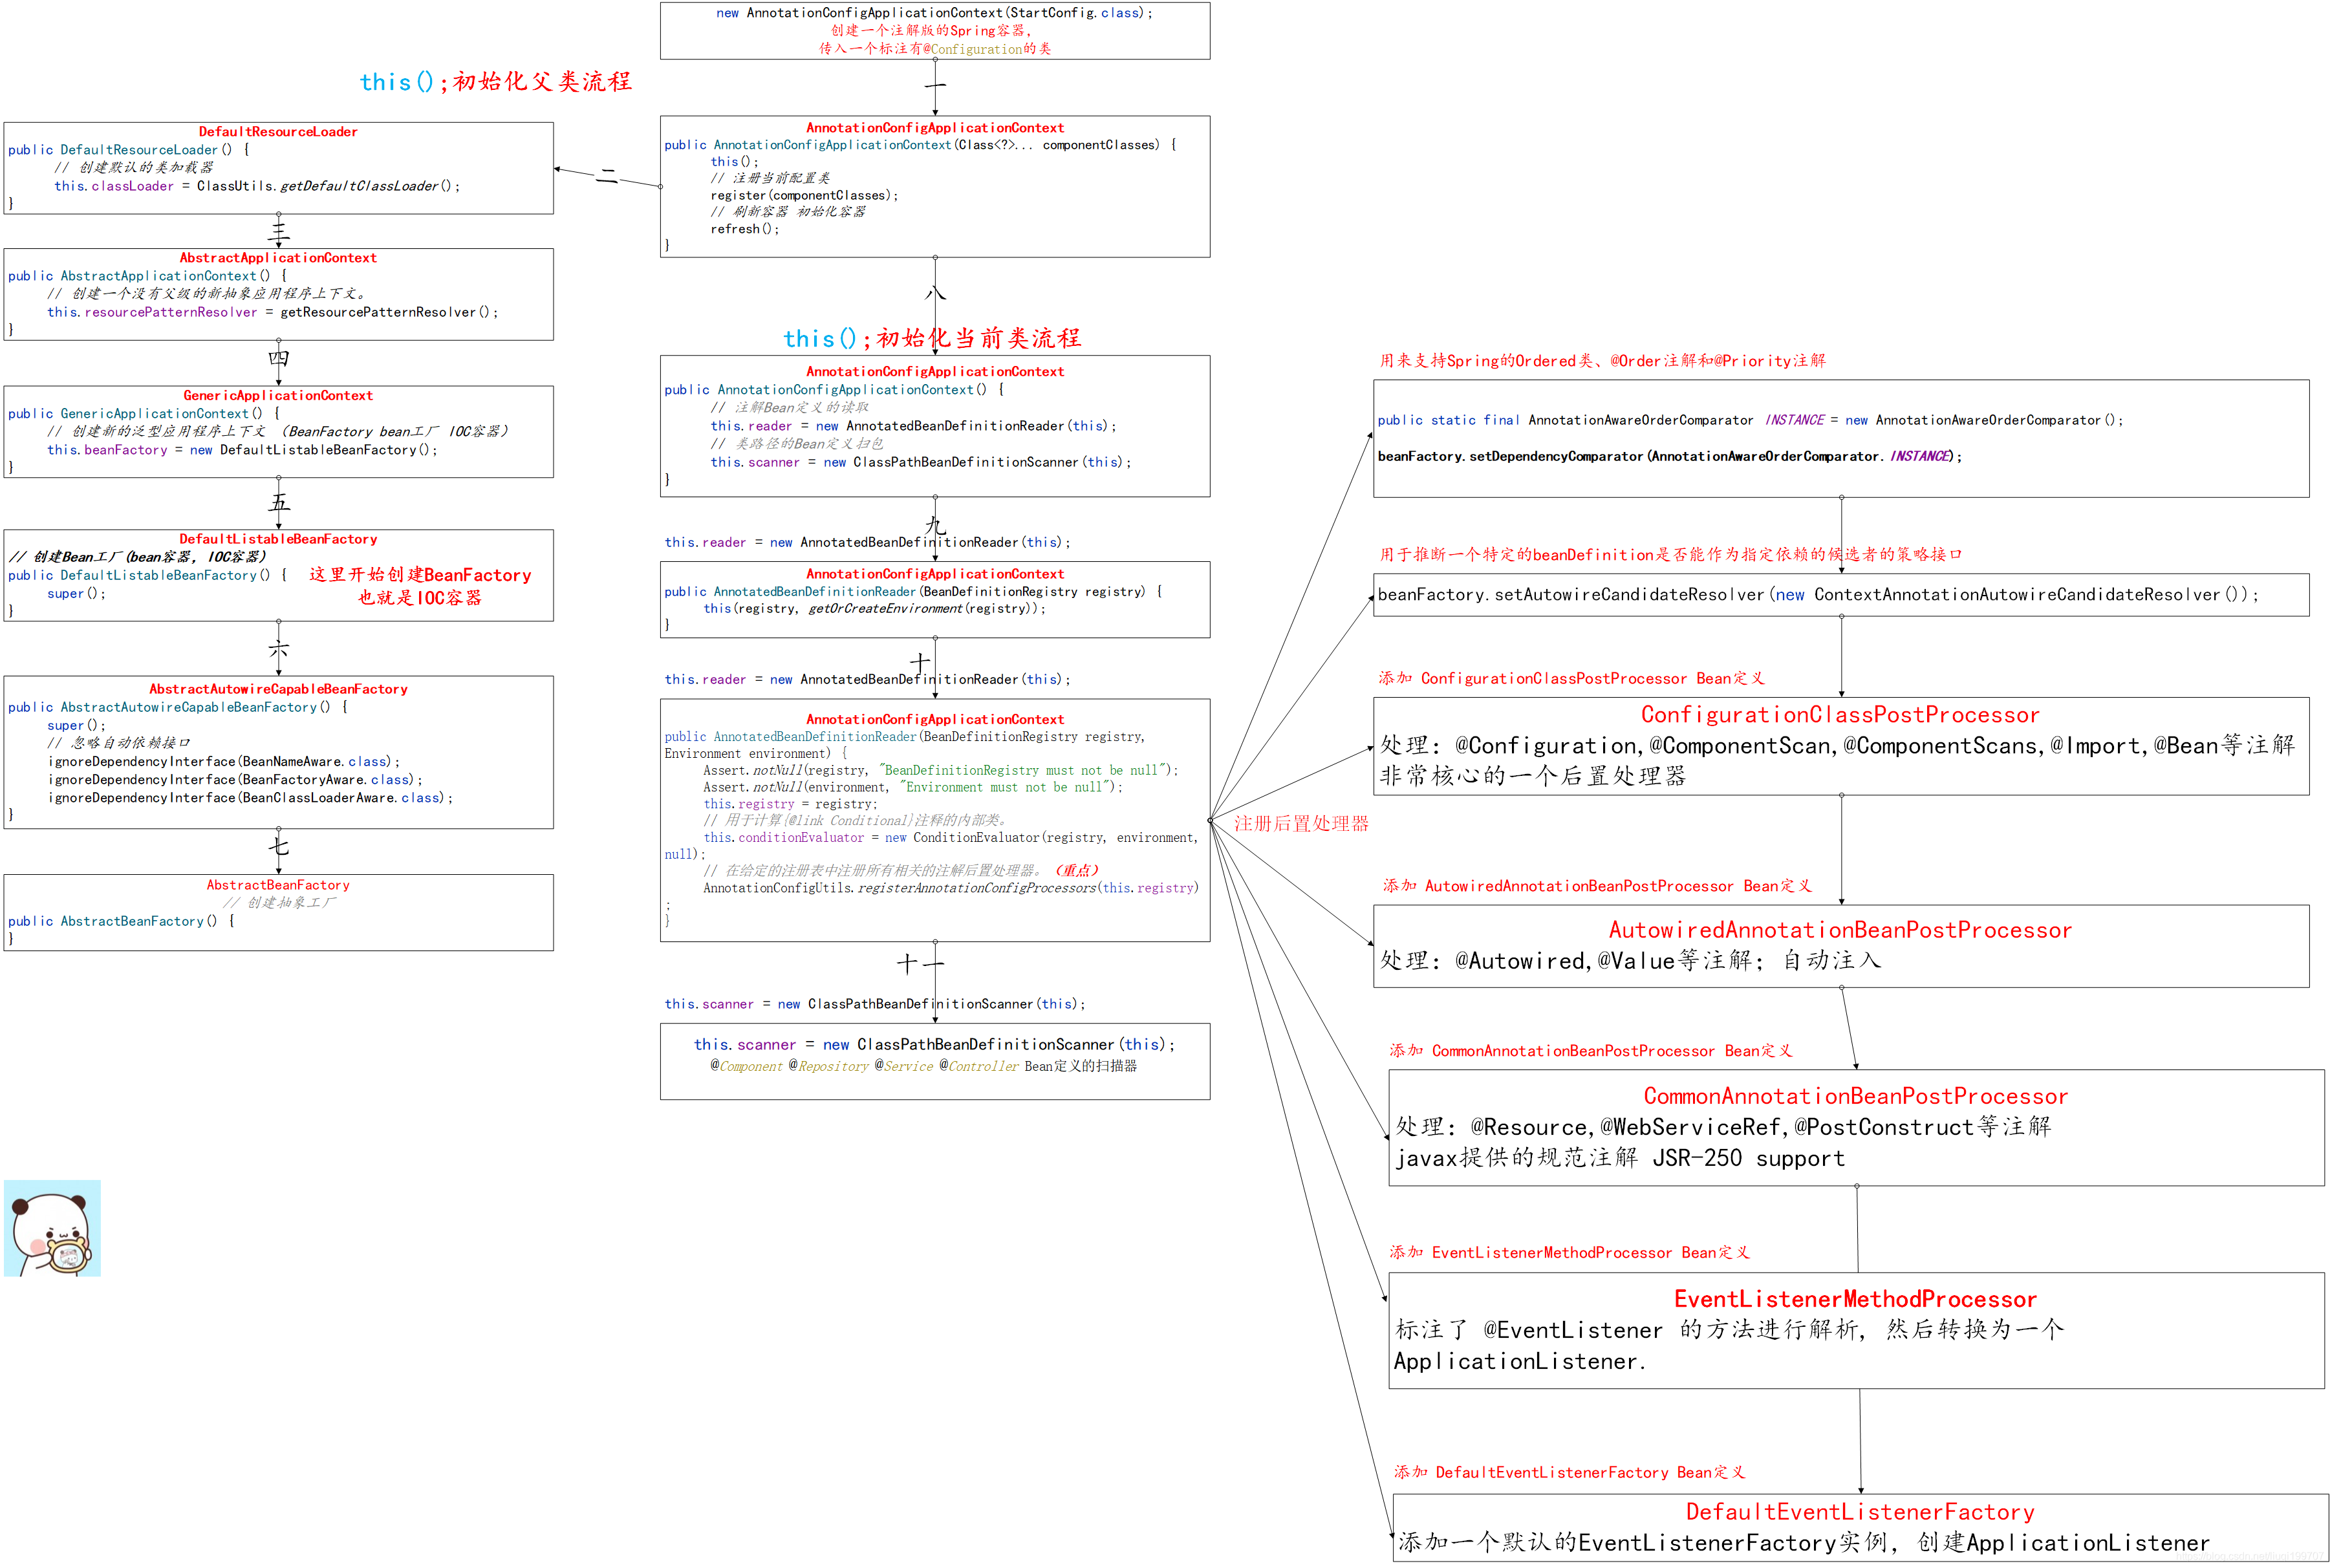Select the "this();初始化当前类流程" heading

pos(932,338)
